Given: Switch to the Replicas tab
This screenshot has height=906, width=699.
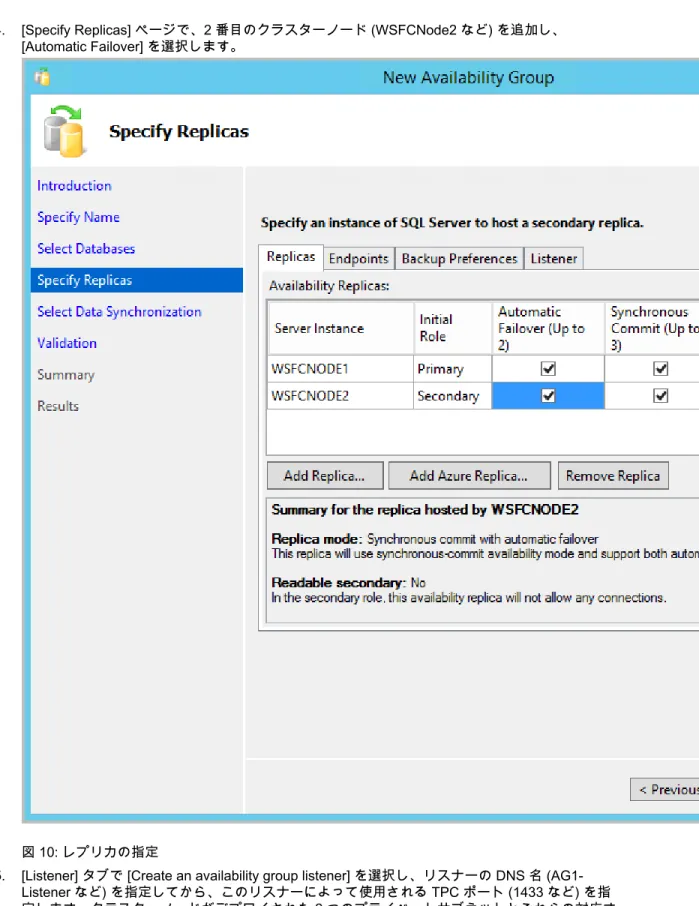Looking at the screenshot, I should (291, 257).
